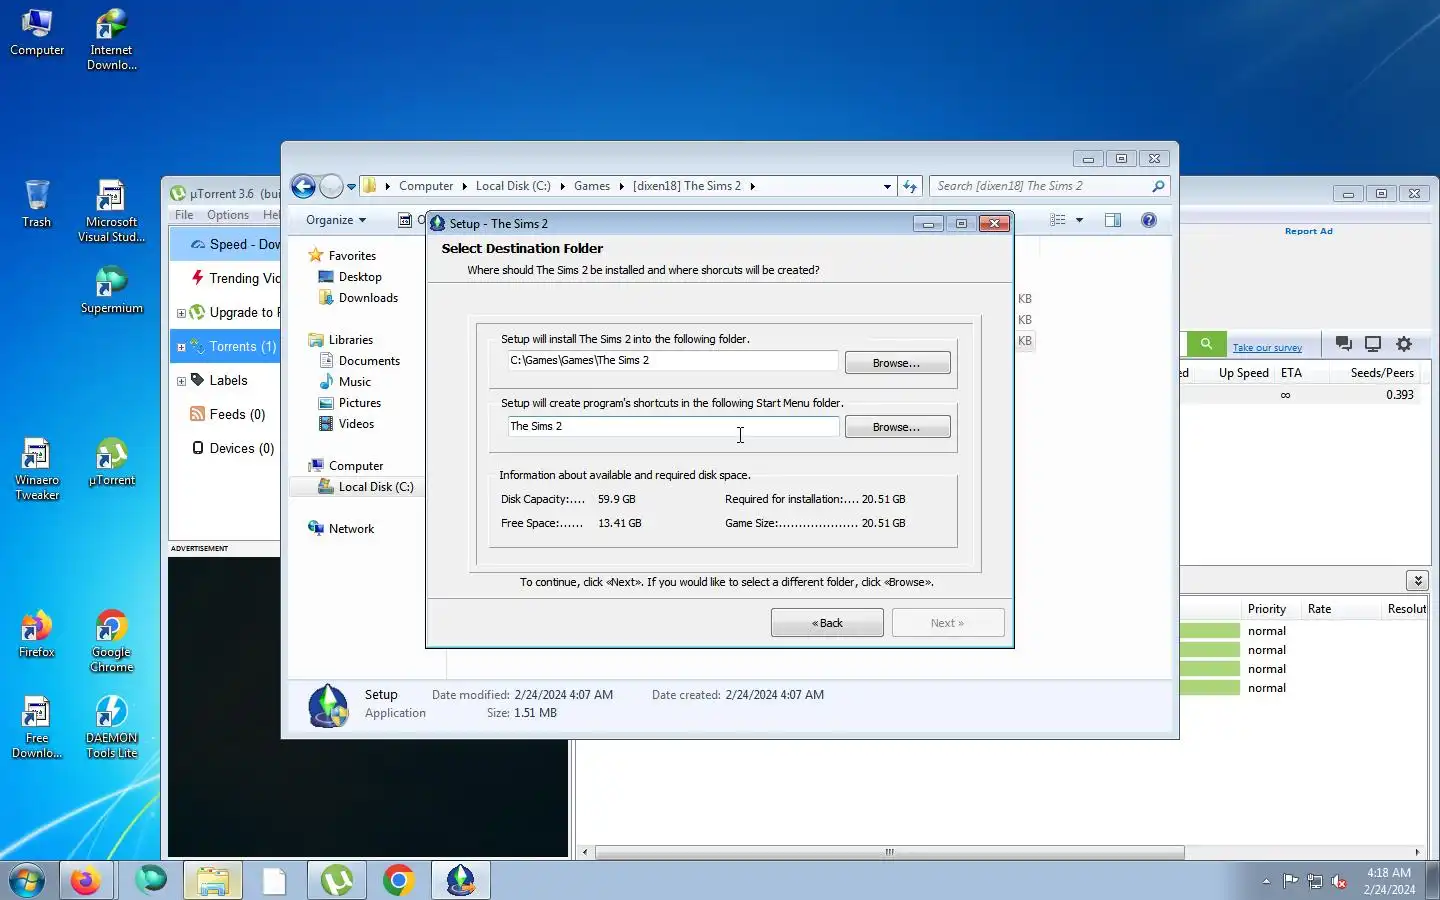
Task: Click the Explorer search box
Action: (1049, 186)
